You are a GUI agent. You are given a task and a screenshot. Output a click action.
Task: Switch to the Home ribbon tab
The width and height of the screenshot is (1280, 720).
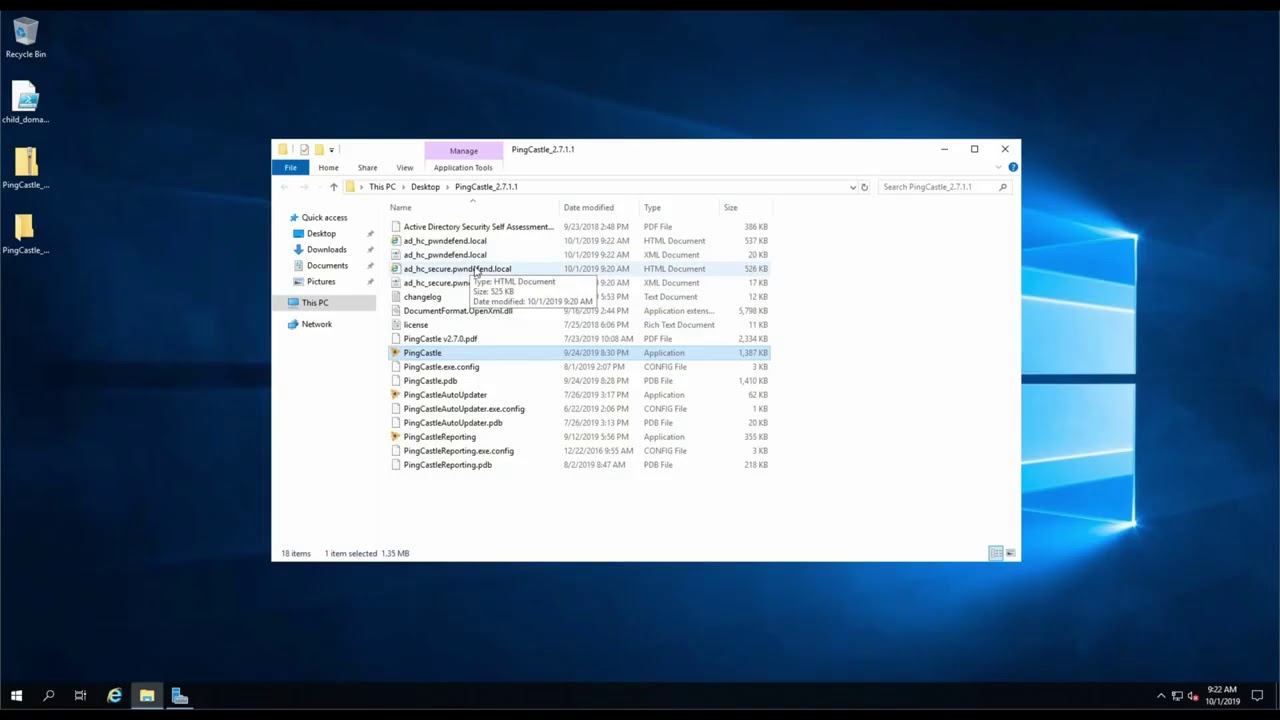[328, 168]
